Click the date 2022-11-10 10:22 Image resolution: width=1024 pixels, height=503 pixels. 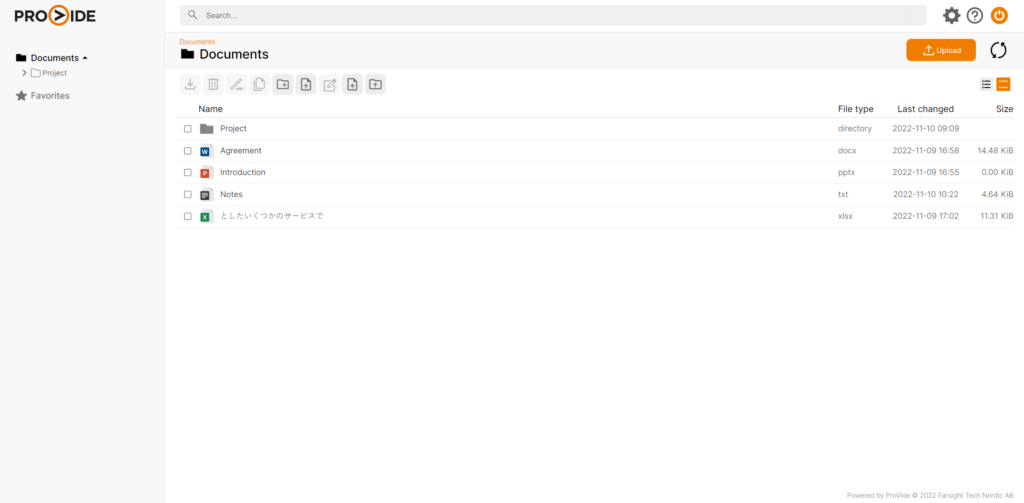coord(925,195)
